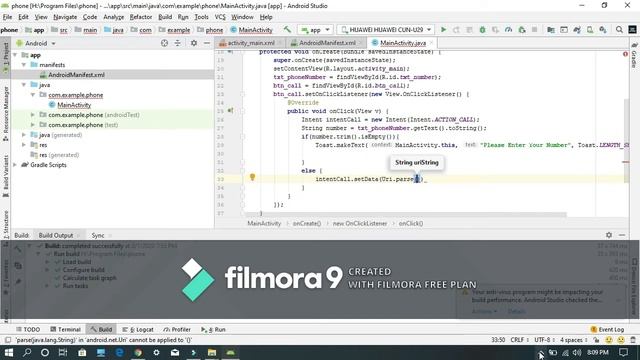
Task: Click the line:column 33:50 status indicator
Action: 498,340
